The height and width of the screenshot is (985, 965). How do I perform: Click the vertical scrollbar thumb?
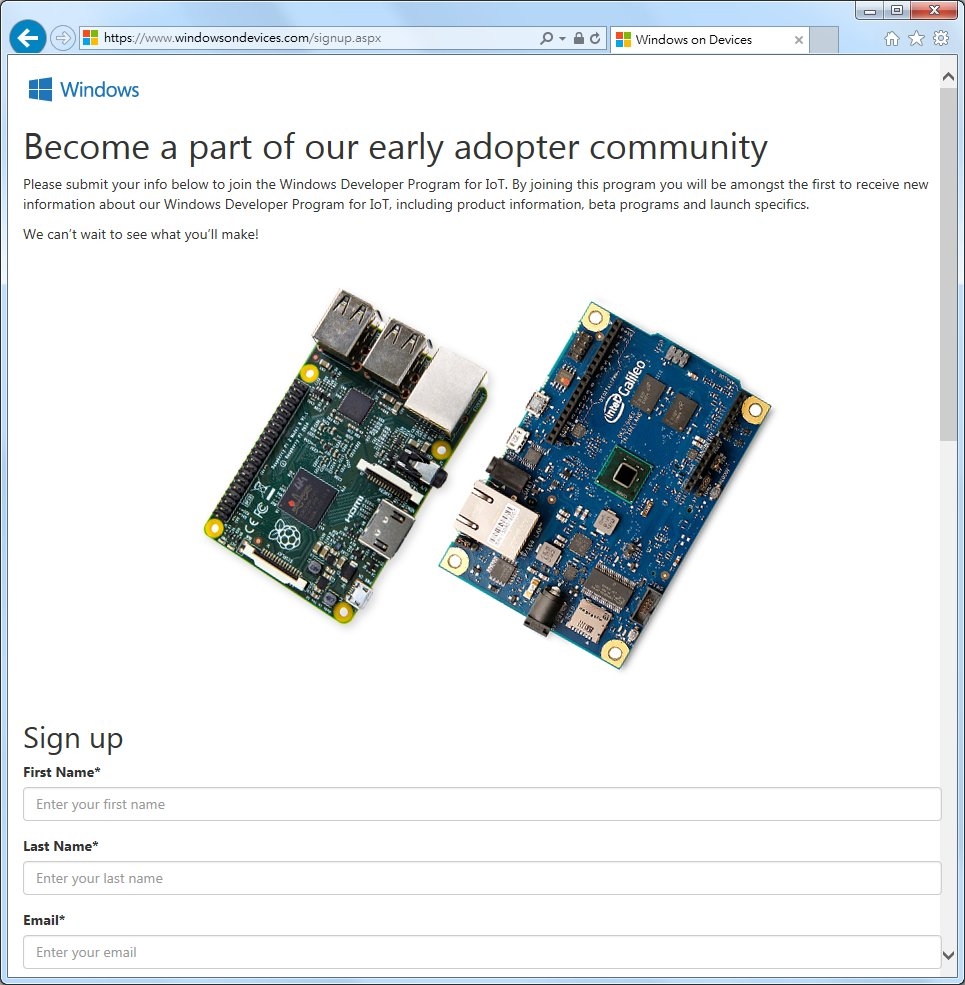[x=948, y=264]
